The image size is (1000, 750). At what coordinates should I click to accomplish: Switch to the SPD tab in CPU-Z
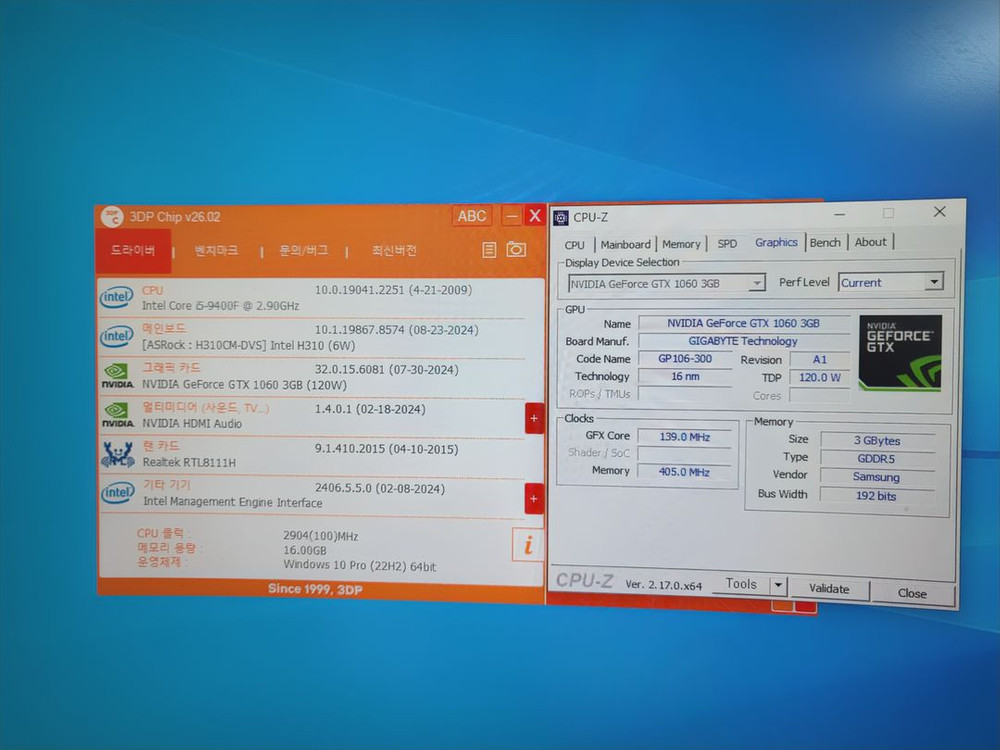click(x=727, y=244)
